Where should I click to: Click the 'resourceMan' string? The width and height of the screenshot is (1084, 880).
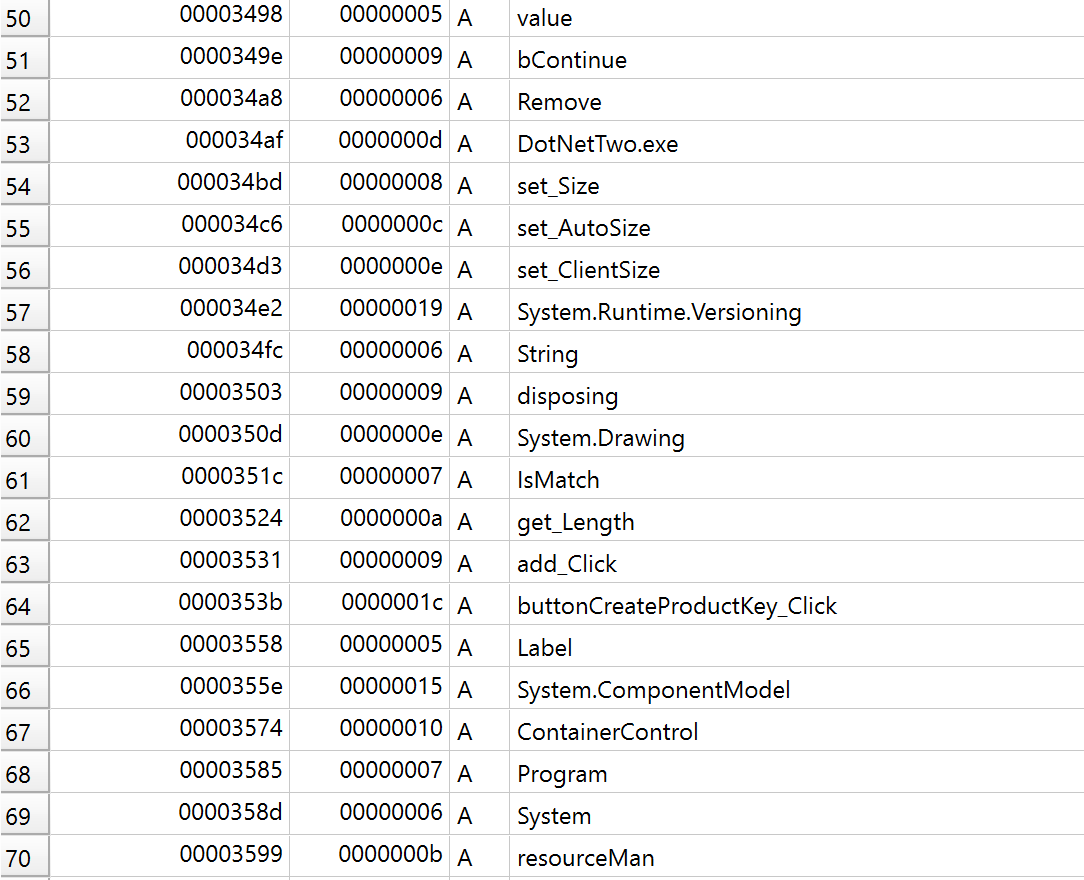tap(586, 858)
